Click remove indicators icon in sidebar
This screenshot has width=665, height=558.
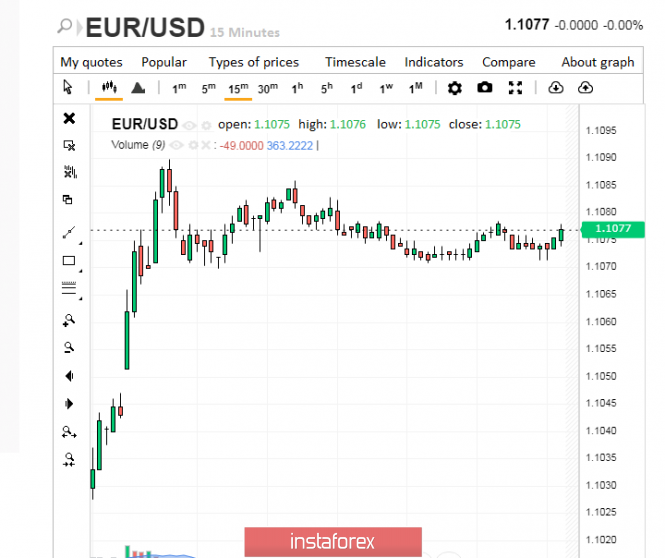pos(70,172)
